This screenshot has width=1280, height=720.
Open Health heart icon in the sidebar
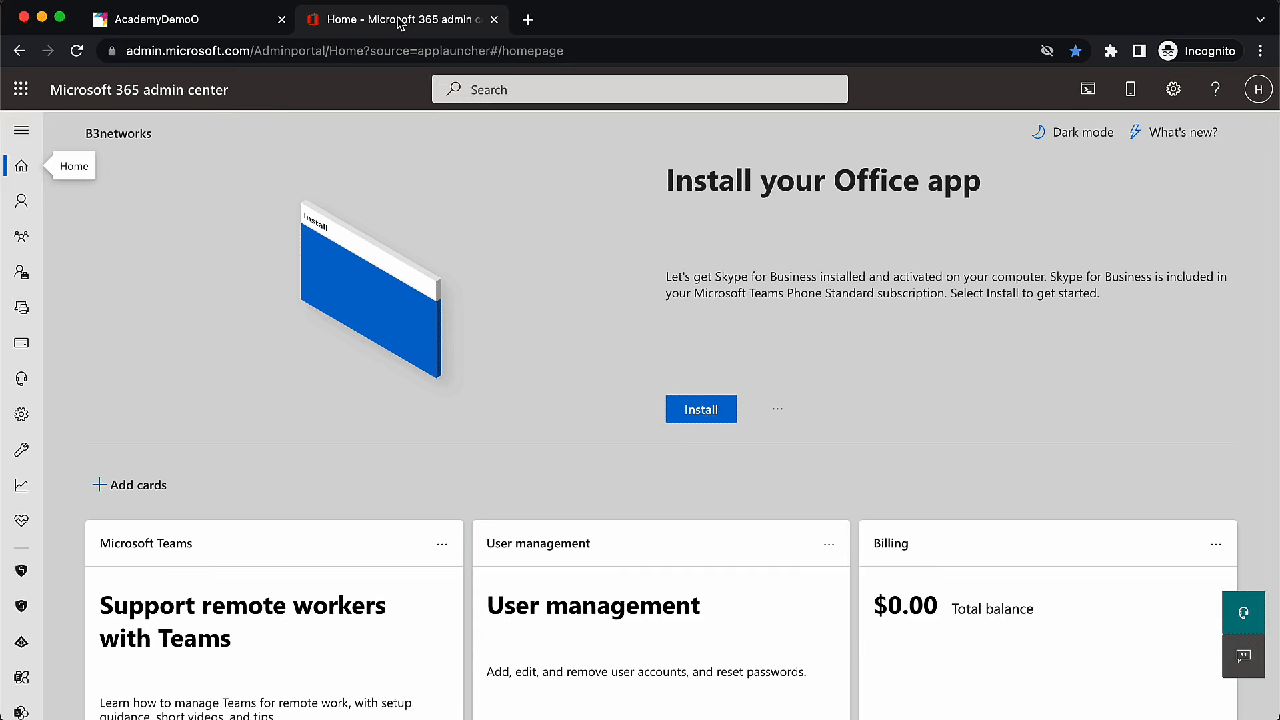click(x=21, y=521)
